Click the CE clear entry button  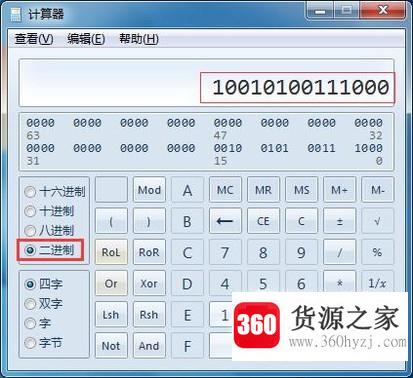(263, 221)
